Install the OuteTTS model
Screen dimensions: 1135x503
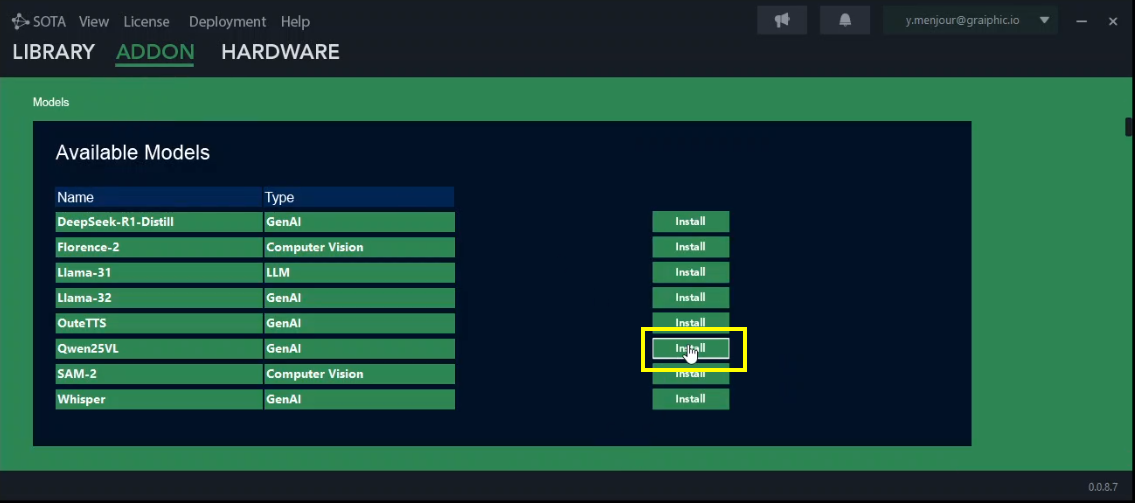coord(691,323)
